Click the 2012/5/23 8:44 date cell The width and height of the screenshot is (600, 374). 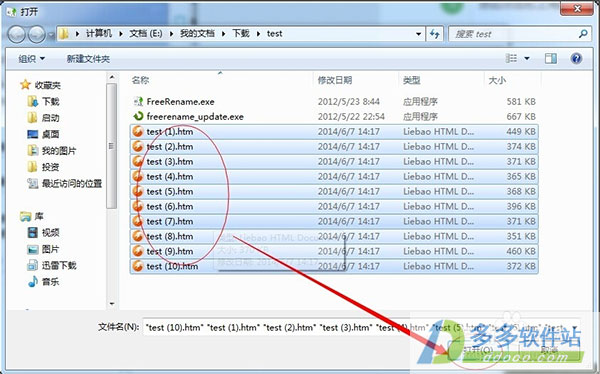349,101
